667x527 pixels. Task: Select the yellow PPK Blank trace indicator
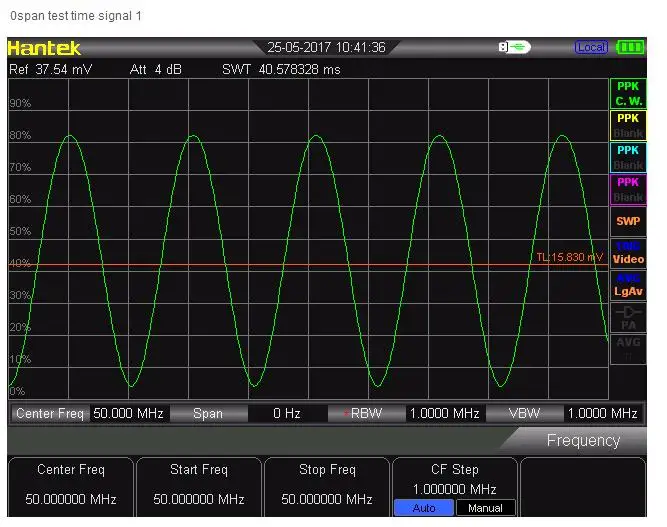pyautogui.click(x=628, y=126)
